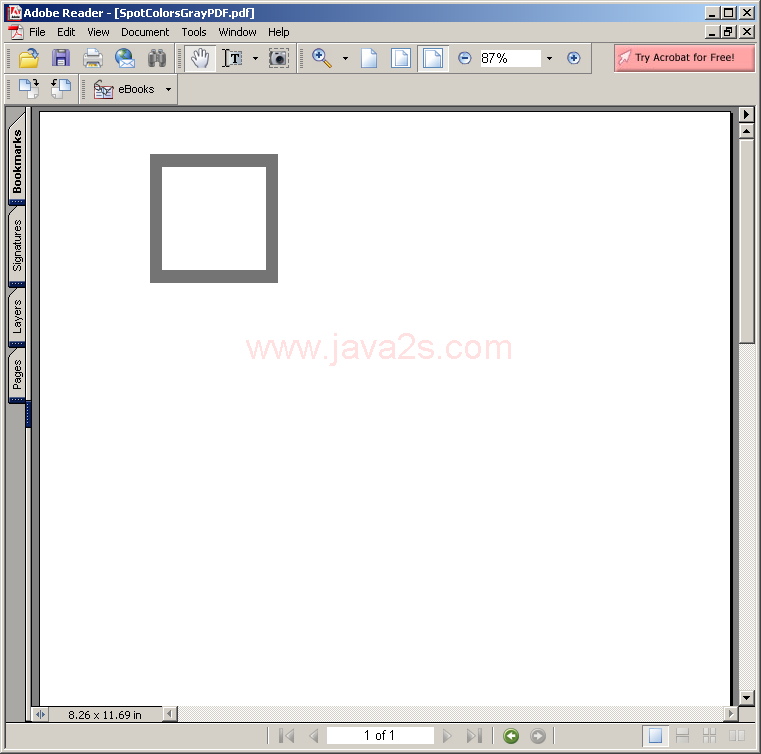Zoom in with the plus button
This screenshot has height=754, width=761.
click(x=574, y=58)
